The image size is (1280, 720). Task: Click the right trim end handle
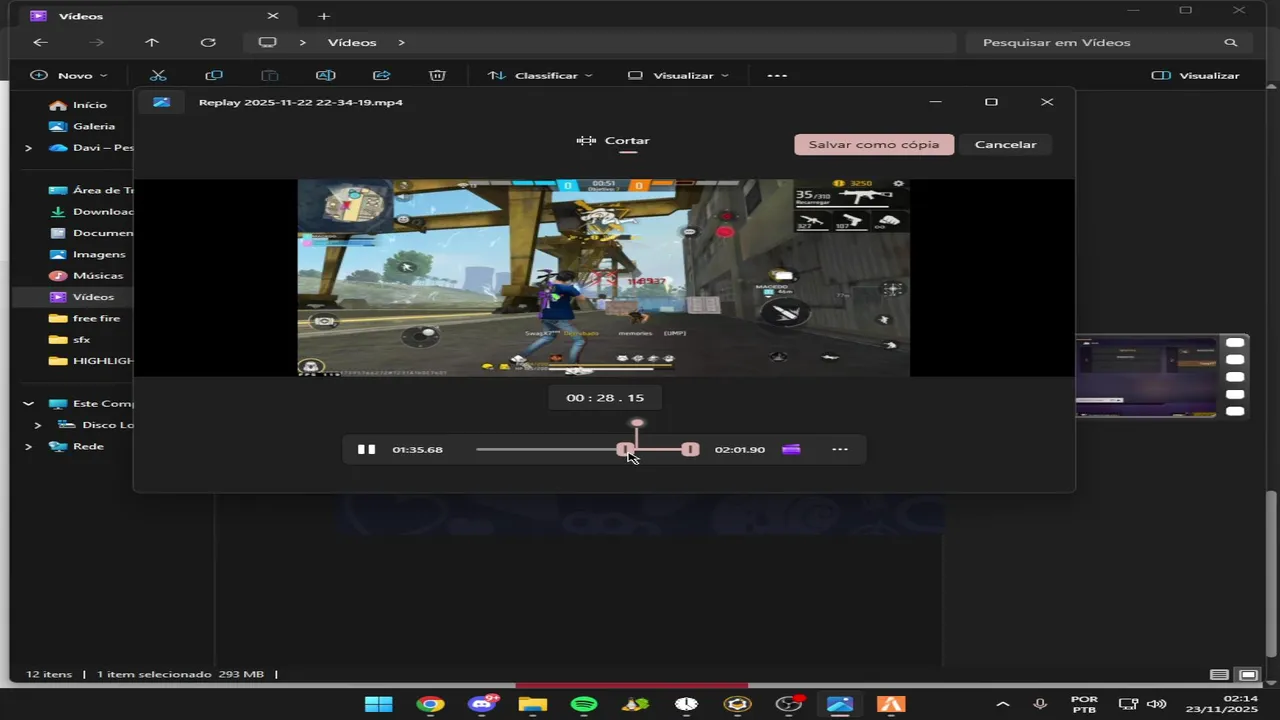pyautogui.click(x=690, y=449)
